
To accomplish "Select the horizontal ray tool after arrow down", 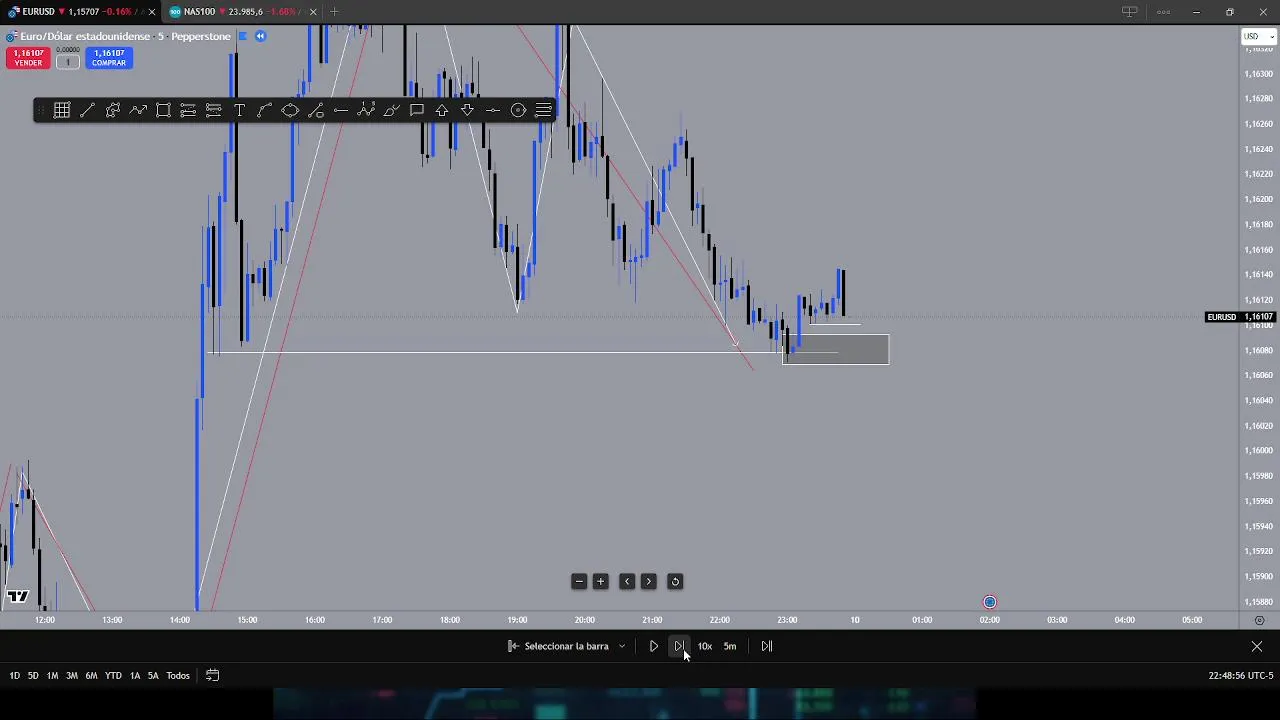I will click(x=493, y=110).
